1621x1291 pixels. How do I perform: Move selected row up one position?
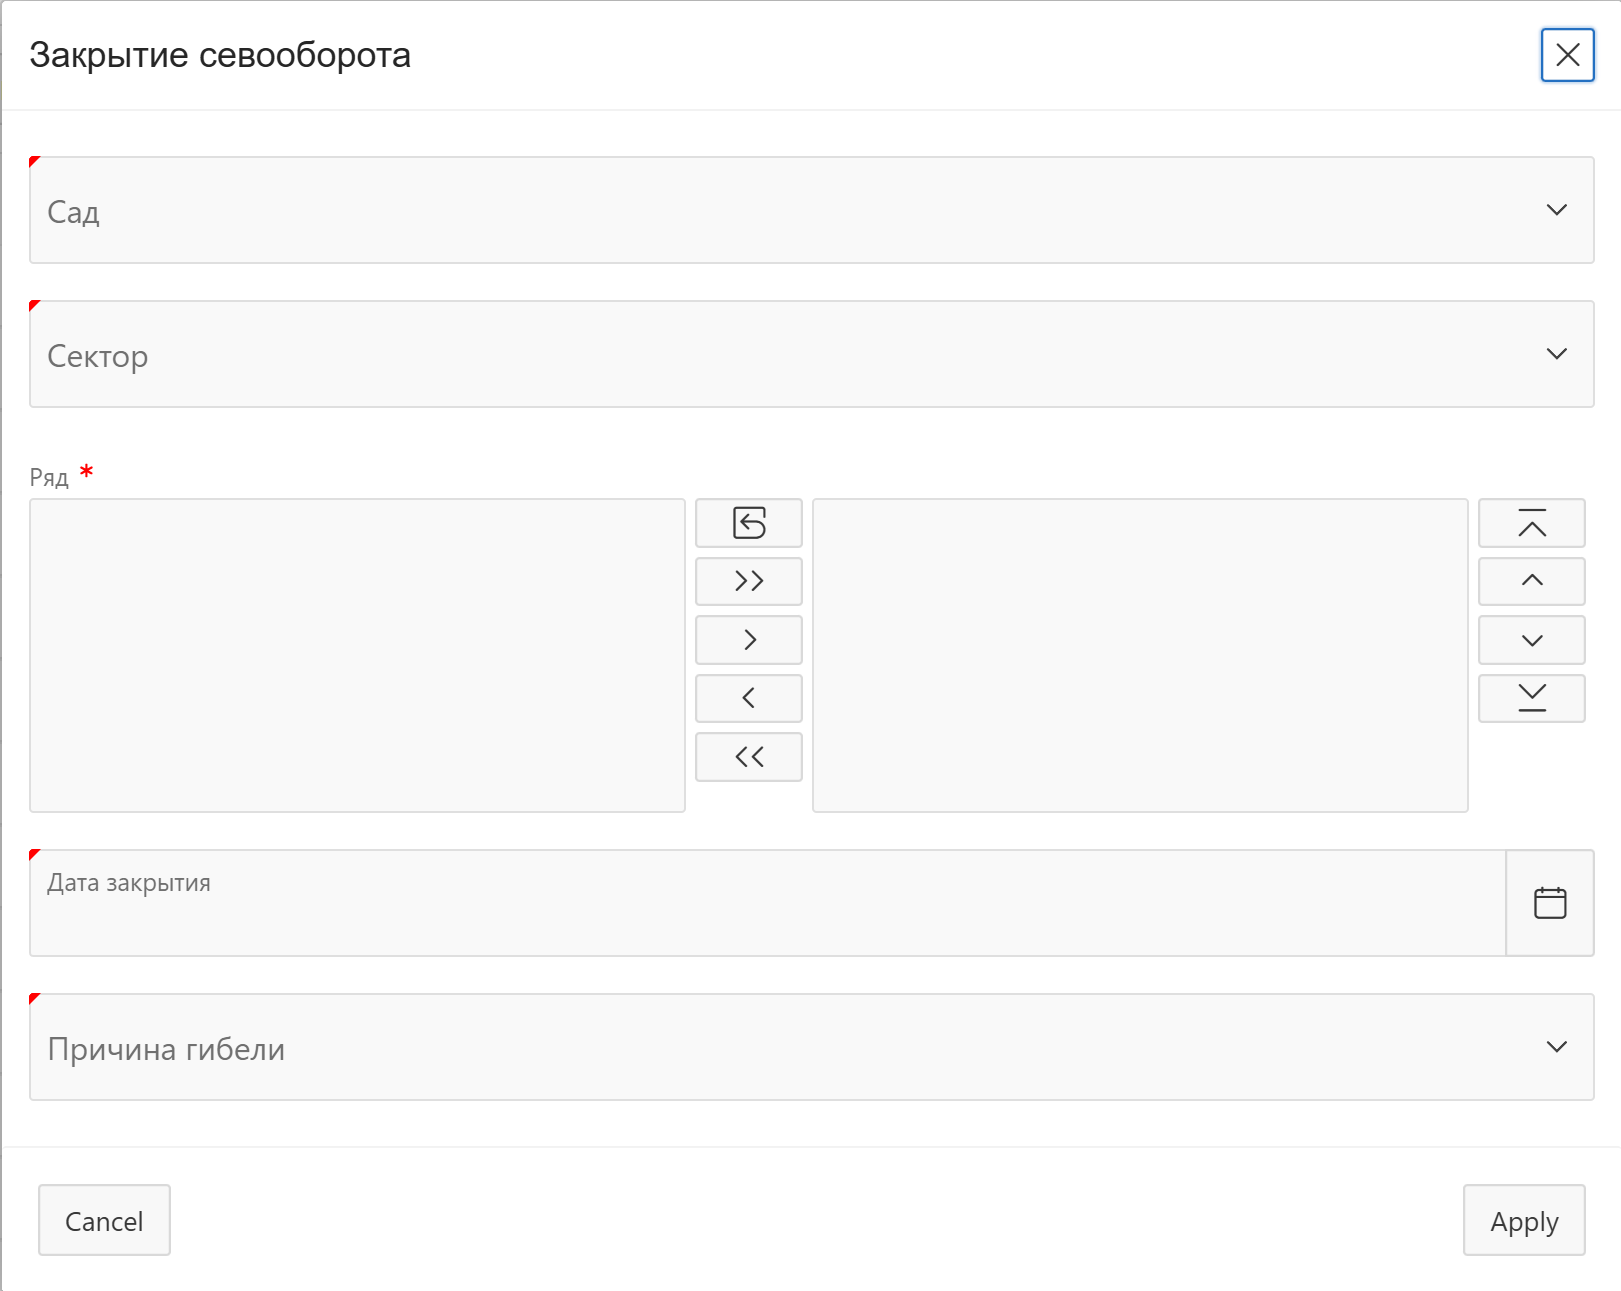pos(1531,581)
